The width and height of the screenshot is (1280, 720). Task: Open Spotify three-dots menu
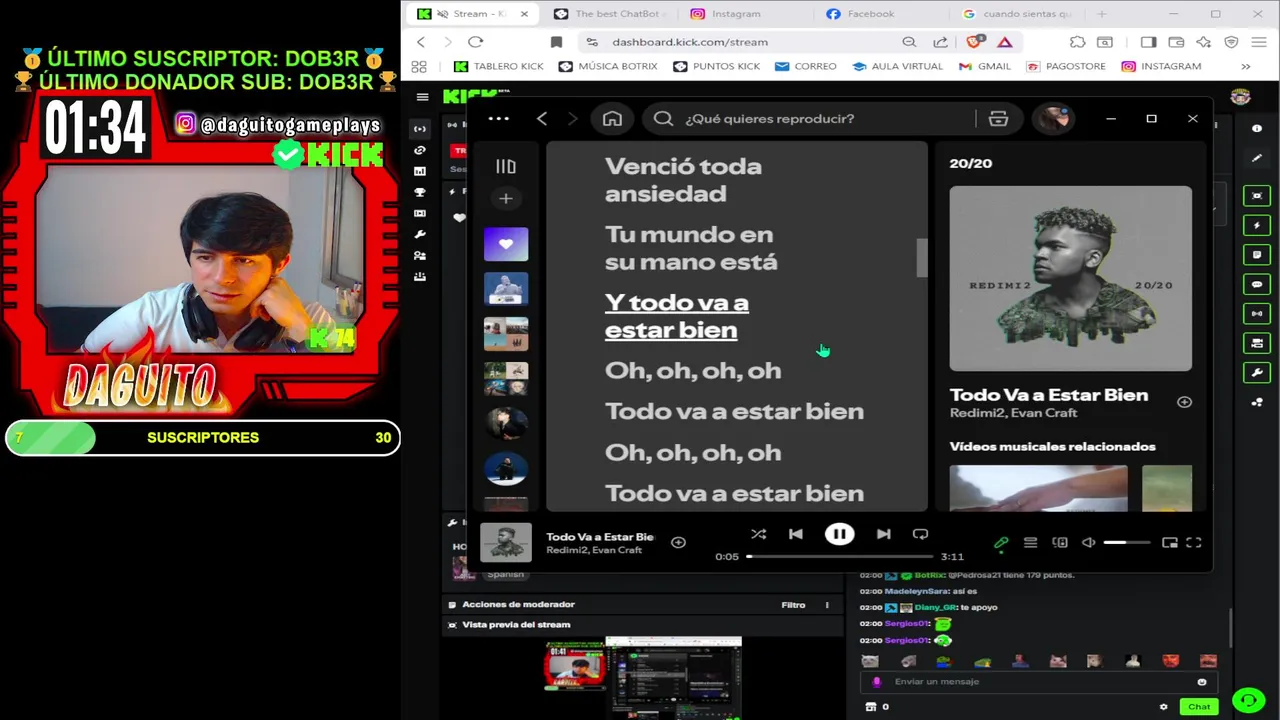click(498, 118)
